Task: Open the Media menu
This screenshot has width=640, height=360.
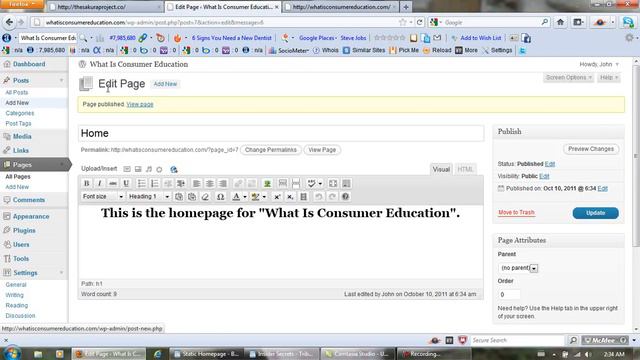Action: pos(22,136)
